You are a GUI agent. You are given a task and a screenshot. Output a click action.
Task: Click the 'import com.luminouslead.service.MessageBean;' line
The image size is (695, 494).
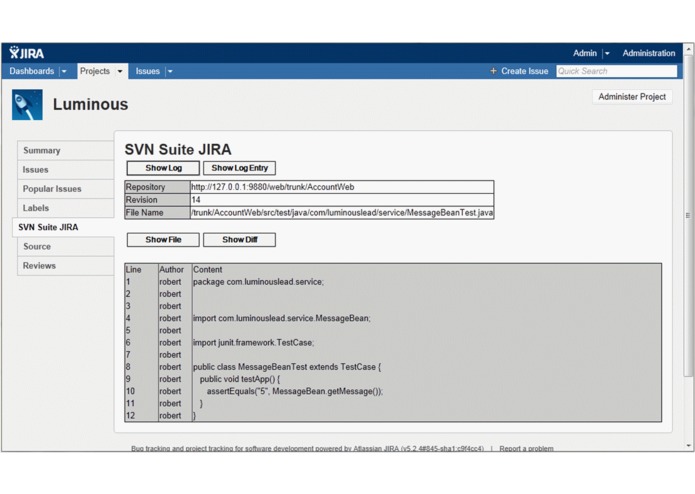282,318
